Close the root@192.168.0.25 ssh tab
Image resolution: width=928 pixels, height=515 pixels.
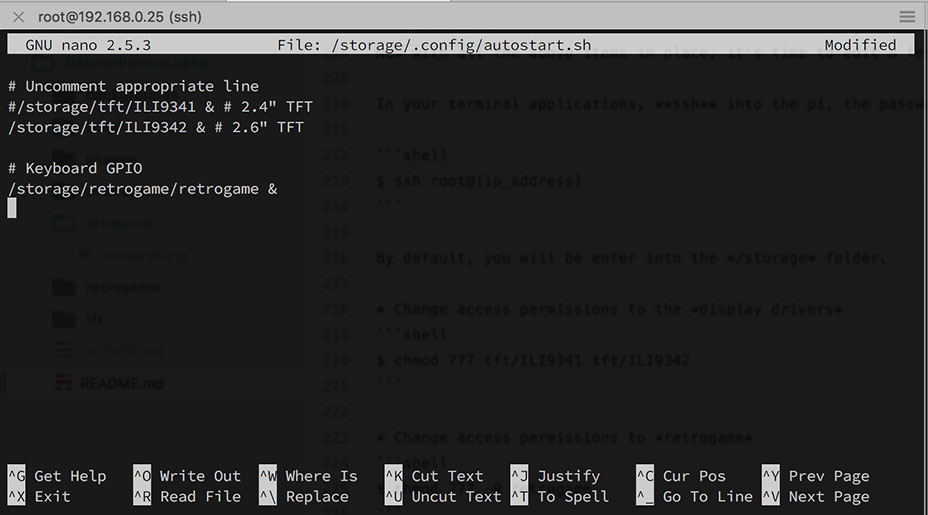click(x=18, y=17)
